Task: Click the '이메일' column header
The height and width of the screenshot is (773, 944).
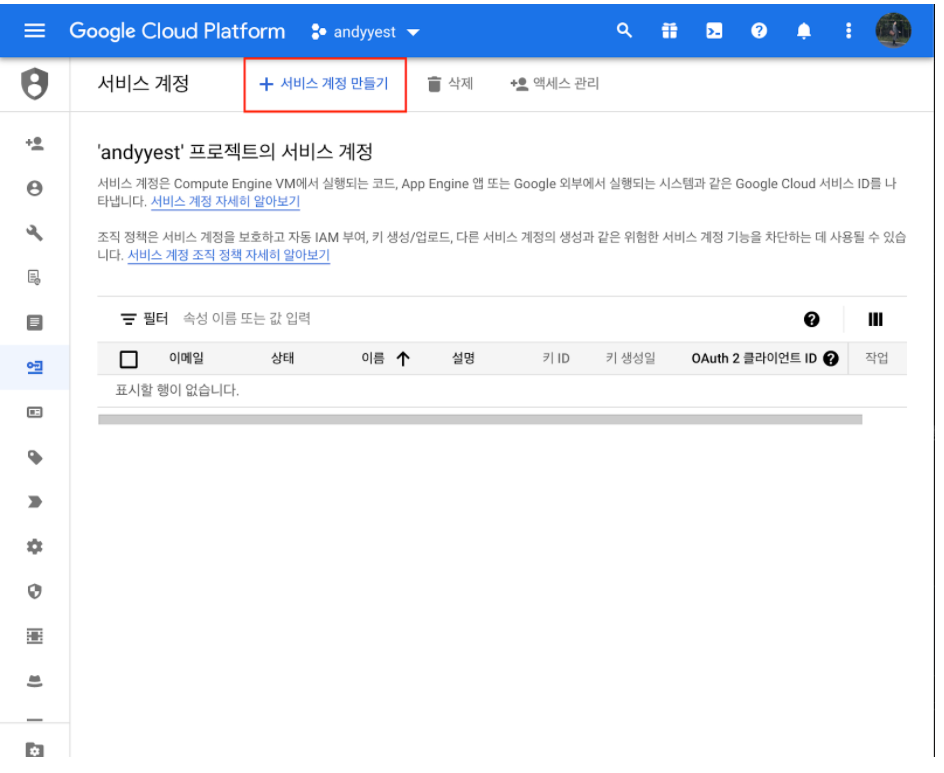Action: pos(187,359)
